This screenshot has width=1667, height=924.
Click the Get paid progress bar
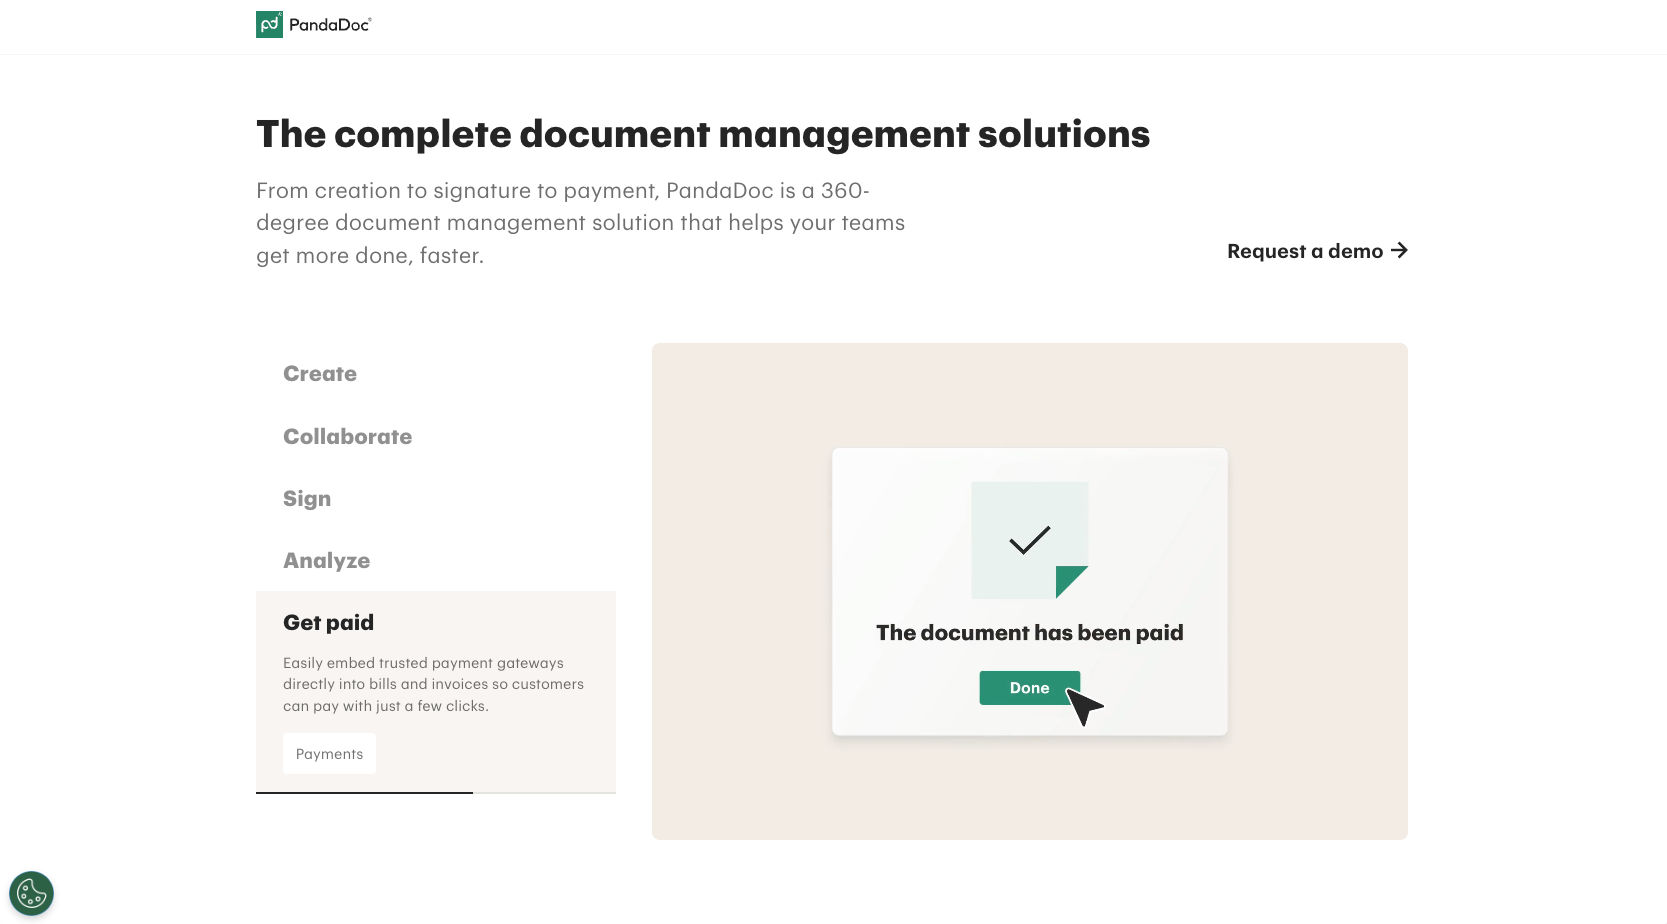pyautogui.click(x=436, y=793)
